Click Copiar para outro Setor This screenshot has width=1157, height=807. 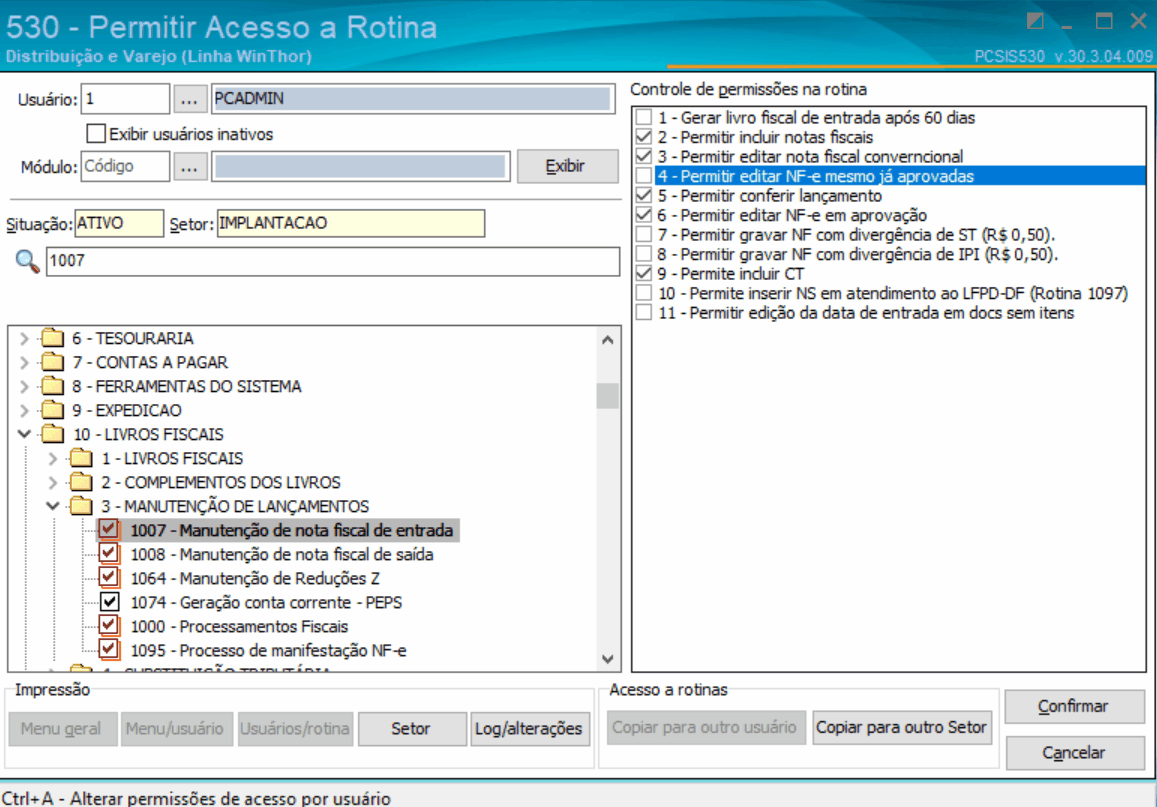click(x=901, y=727)
